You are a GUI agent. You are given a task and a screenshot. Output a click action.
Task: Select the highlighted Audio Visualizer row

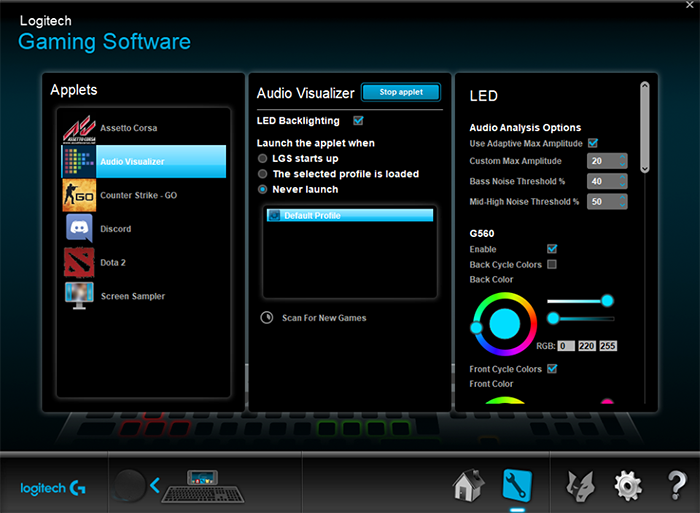coord(144,162)
